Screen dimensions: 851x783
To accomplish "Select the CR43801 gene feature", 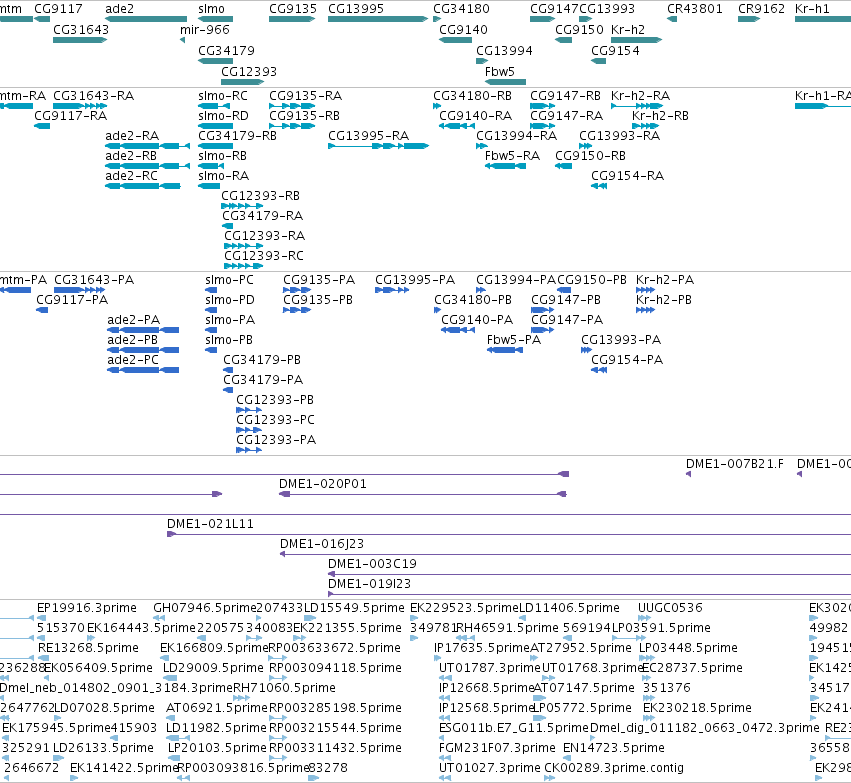I will tap(672, 19).
